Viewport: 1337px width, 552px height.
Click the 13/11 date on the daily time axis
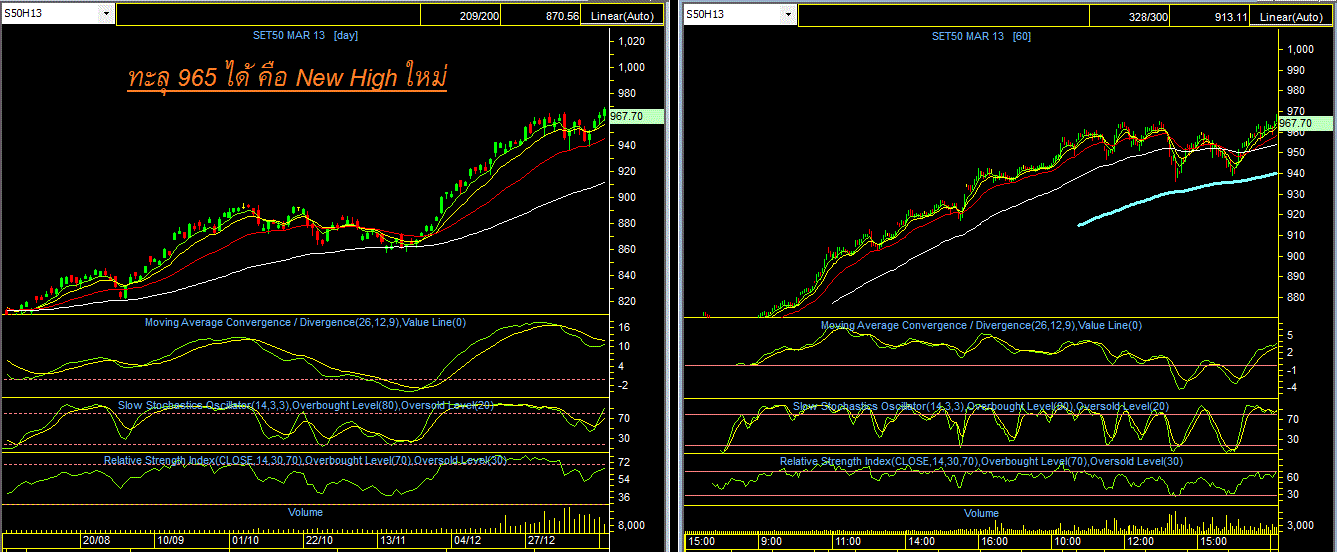tap(393, 540)
